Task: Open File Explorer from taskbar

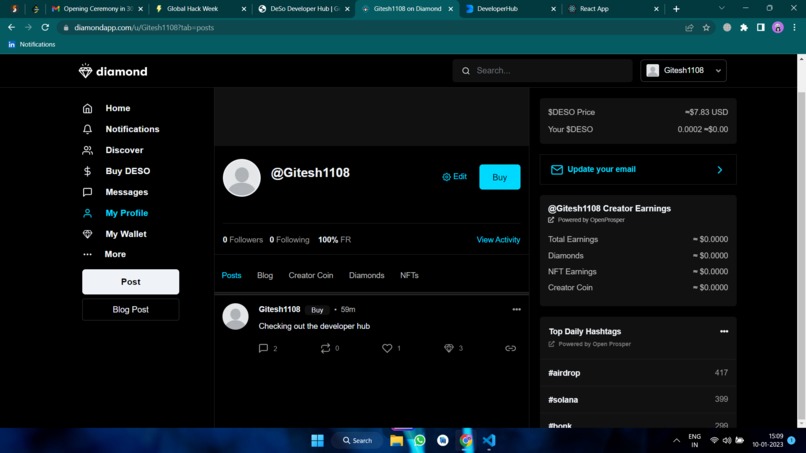Action: point(396,441)
